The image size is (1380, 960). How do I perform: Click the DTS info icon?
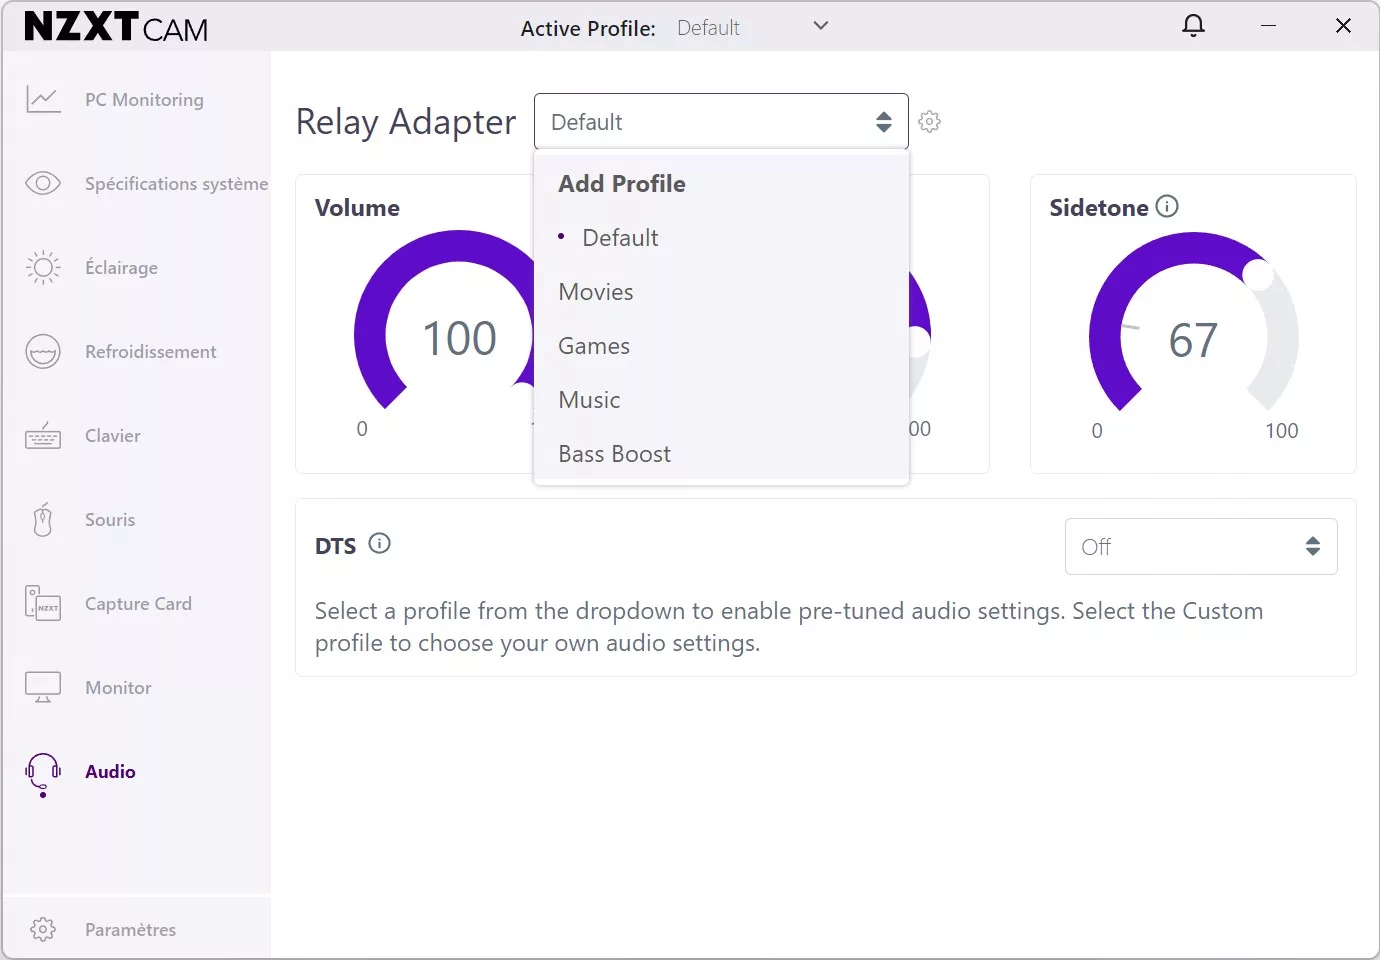coord(379,544)
